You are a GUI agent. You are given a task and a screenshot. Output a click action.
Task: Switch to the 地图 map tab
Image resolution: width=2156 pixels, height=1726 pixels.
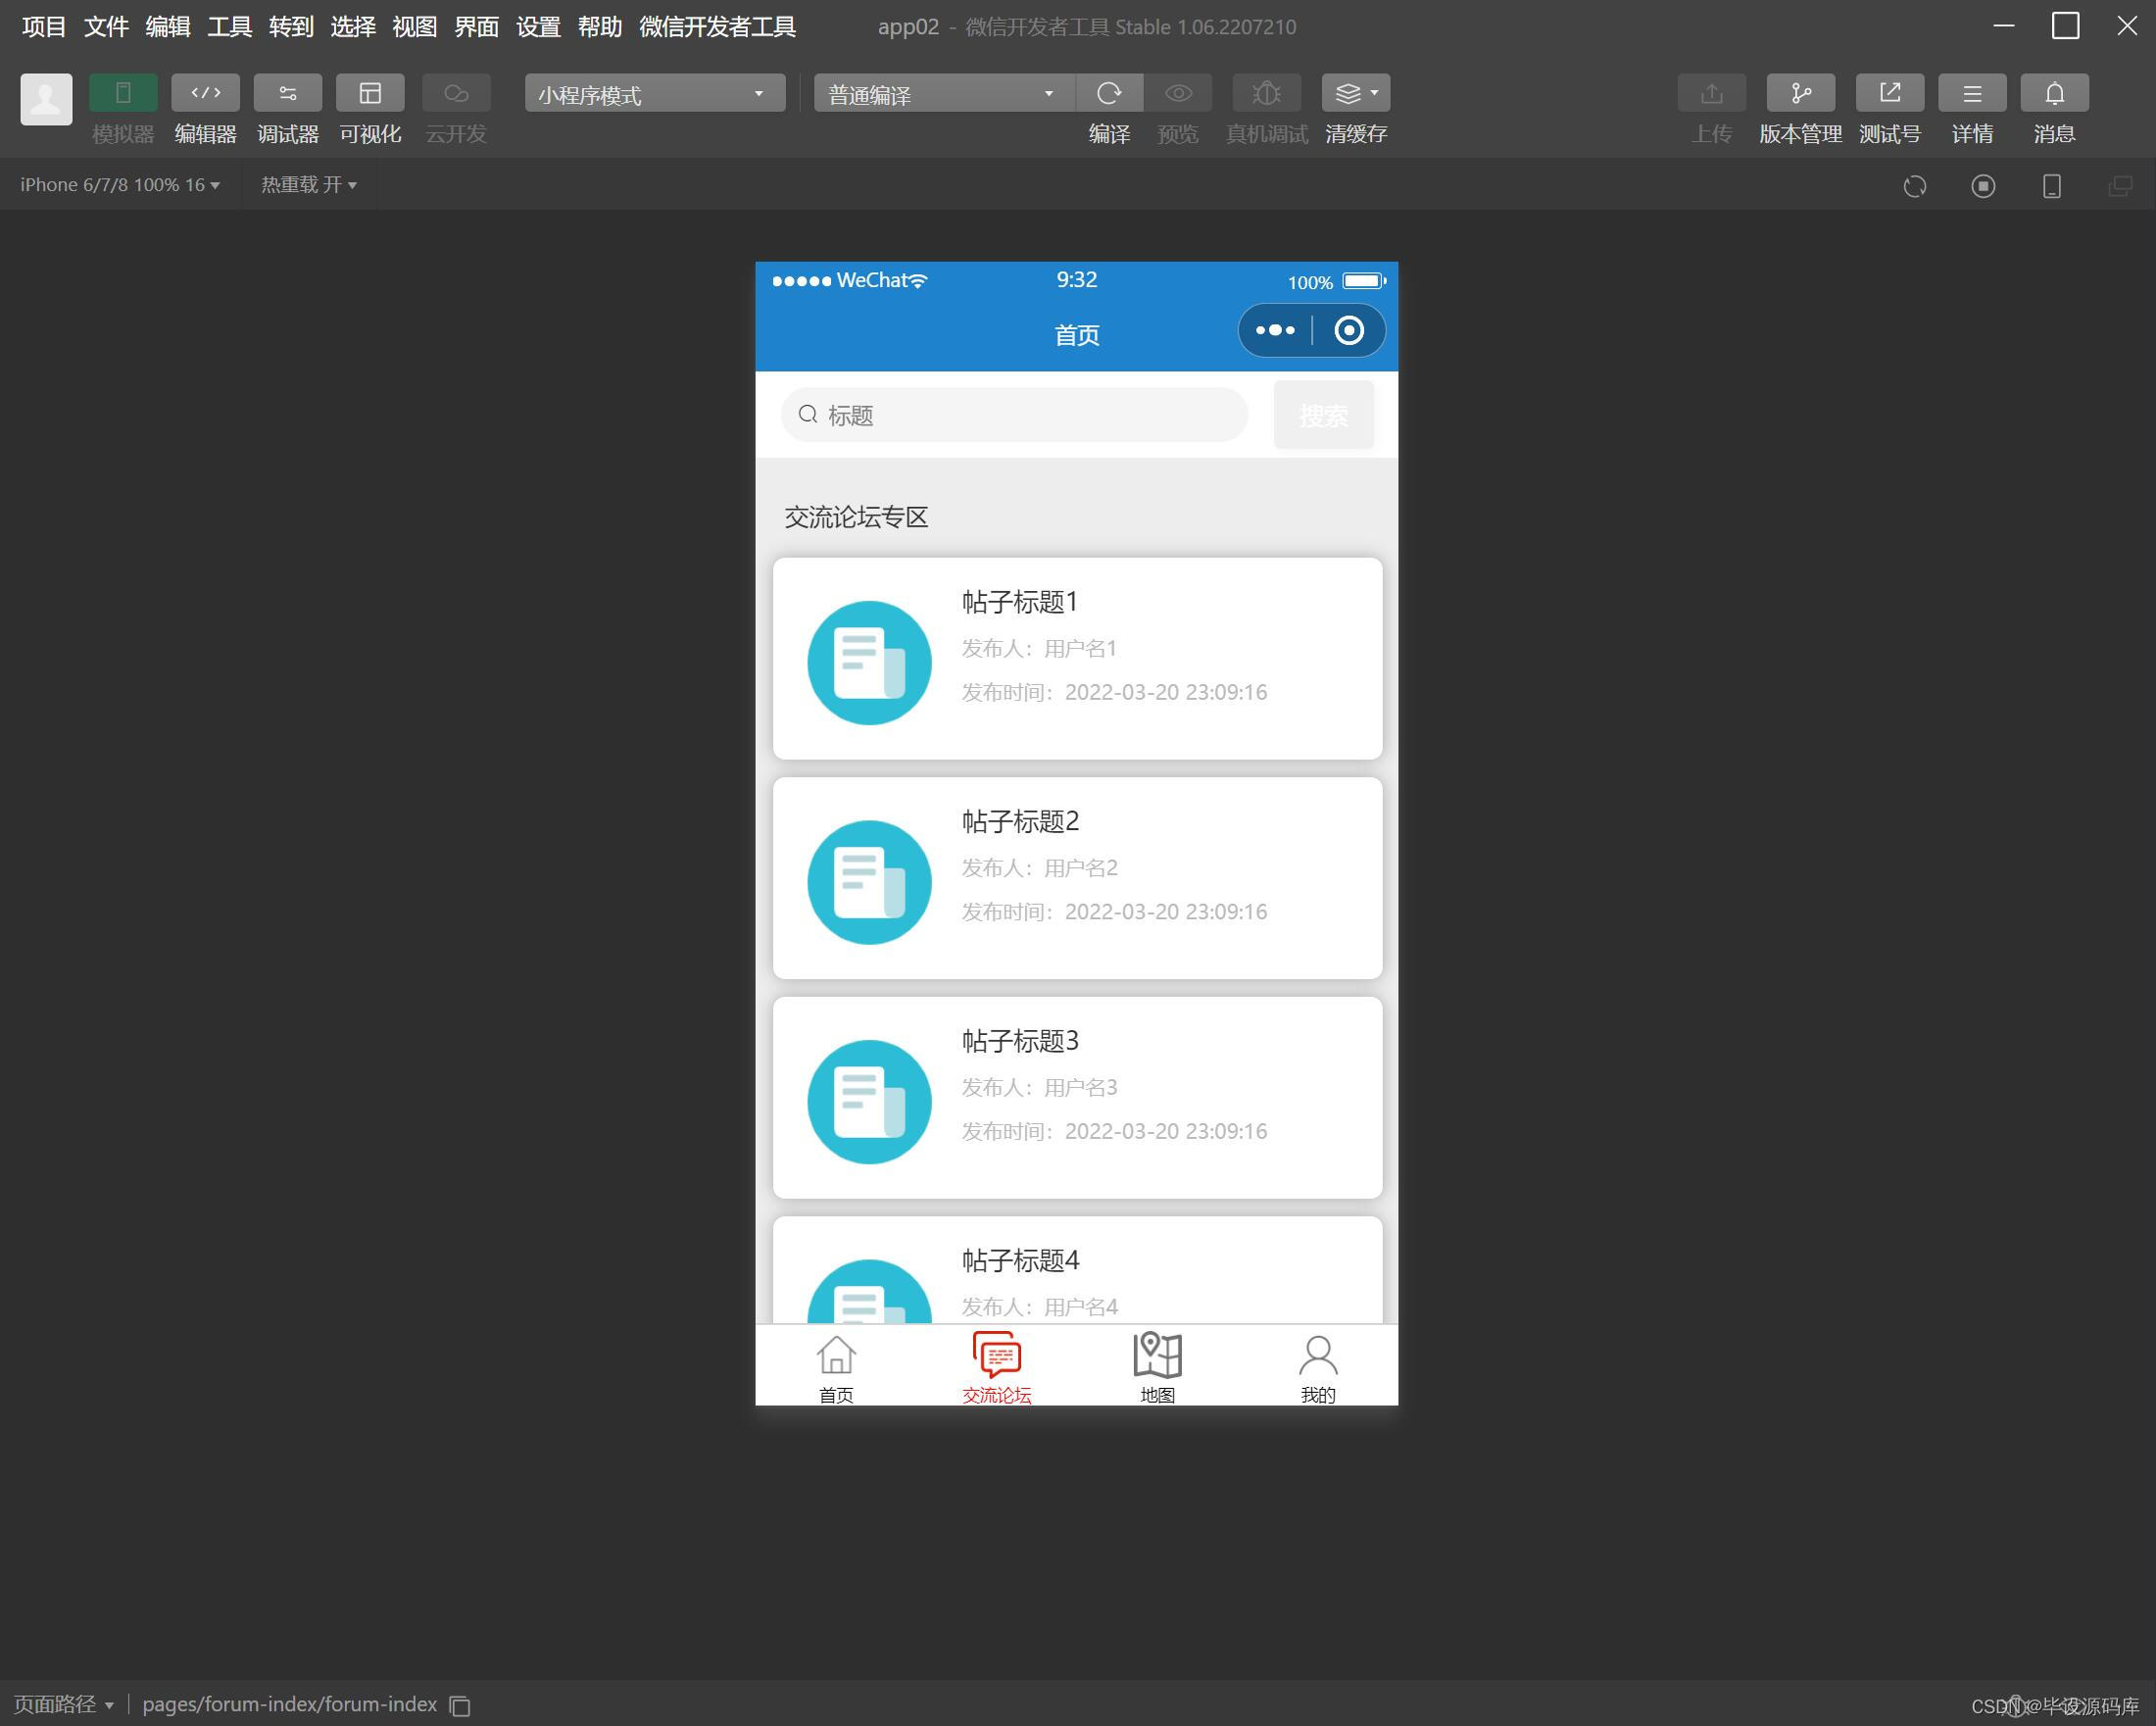1157,1368
